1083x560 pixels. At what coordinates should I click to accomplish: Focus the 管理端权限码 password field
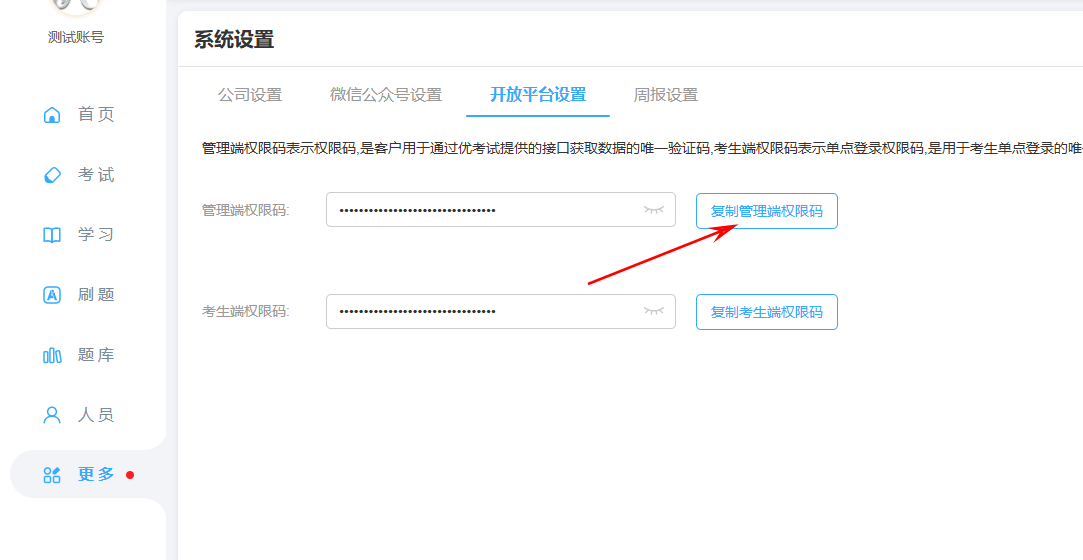pyautogui.click(x=501, y=209)
